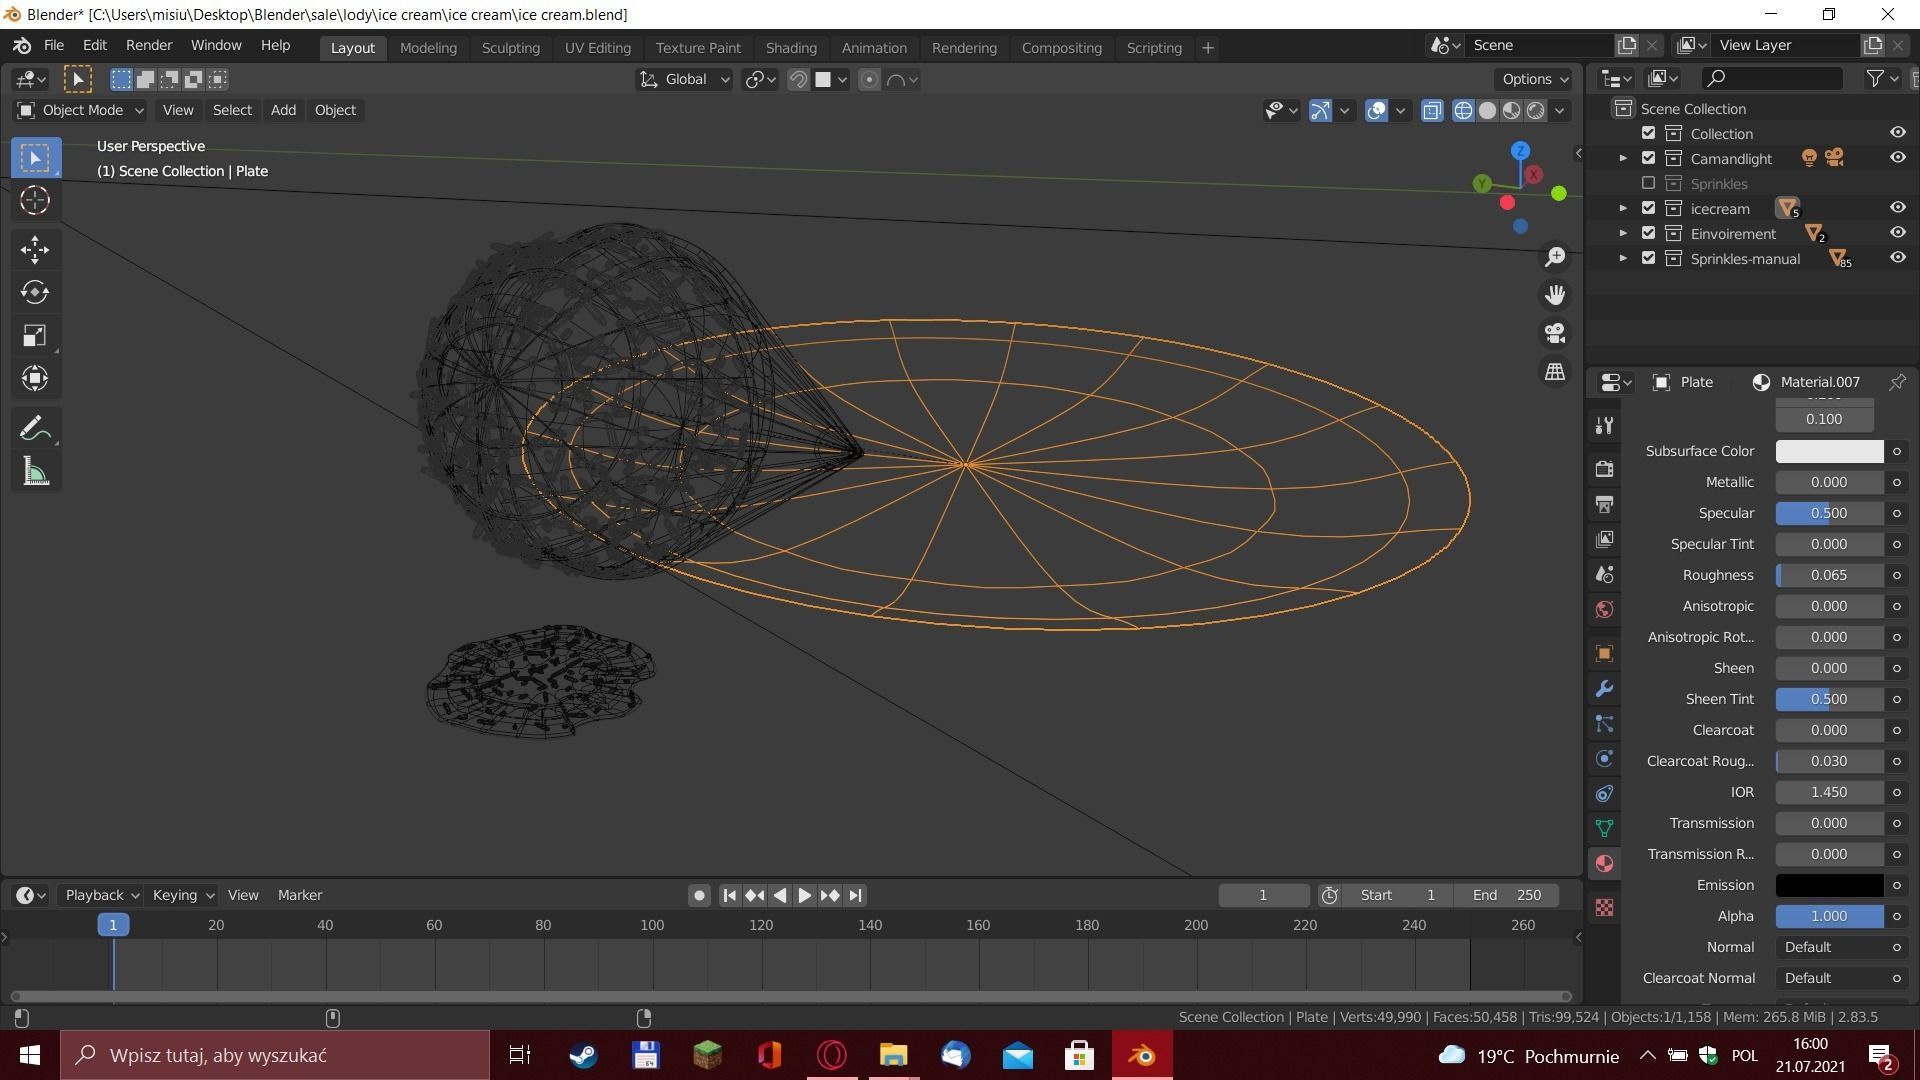This screenshot has height=1080, width=1920.
Task: Uncheck the Camandlight collection checkbox
Action: pyautogui.click(x=1648, y=158)
